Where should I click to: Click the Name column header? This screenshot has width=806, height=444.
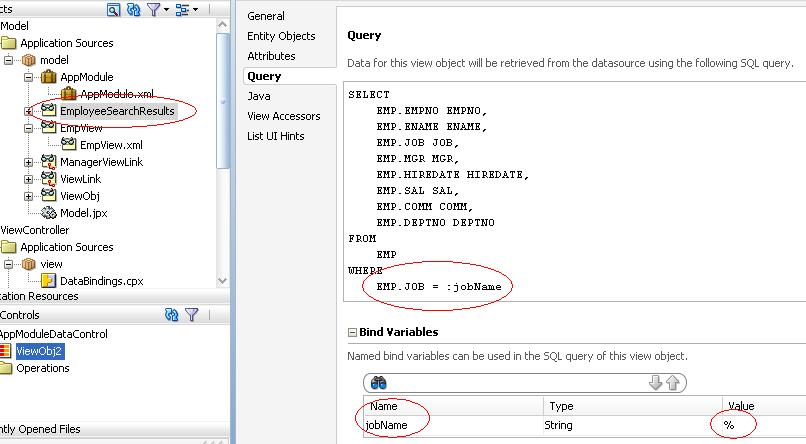tap(453, 406)
